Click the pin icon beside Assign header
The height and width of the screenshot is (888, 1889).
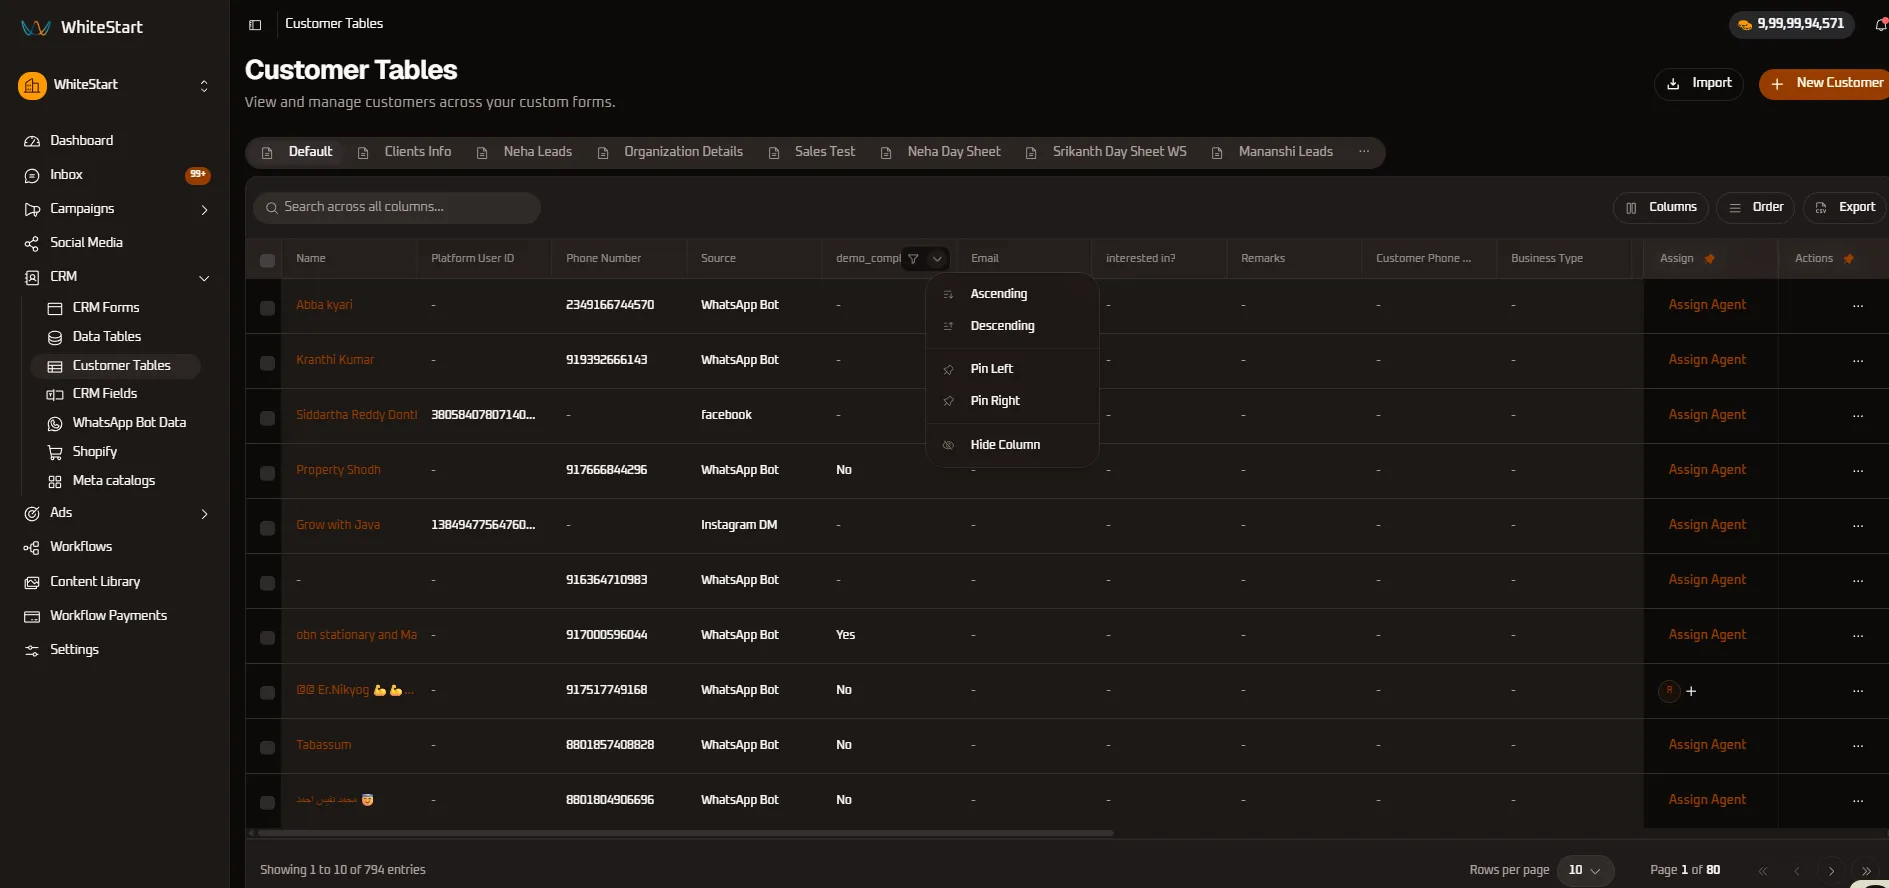click(1710, 259)
